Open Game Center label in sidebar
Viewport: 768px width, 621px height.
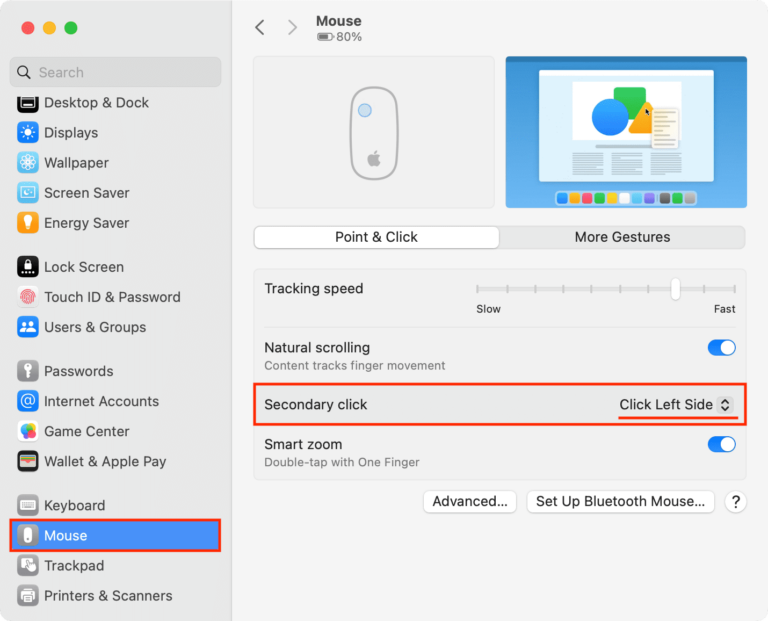point(87,431)
